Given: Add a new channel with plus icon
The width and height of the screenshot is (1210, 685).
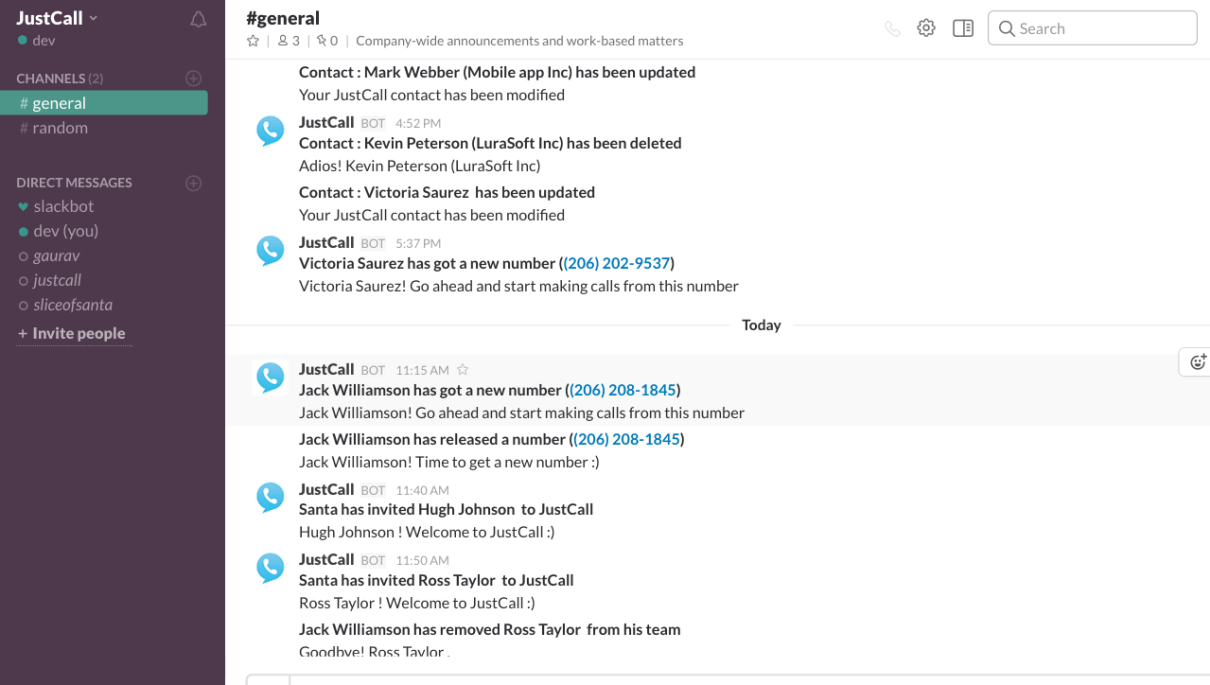Looking at the screenshot, I should click(x=194, y=78).
